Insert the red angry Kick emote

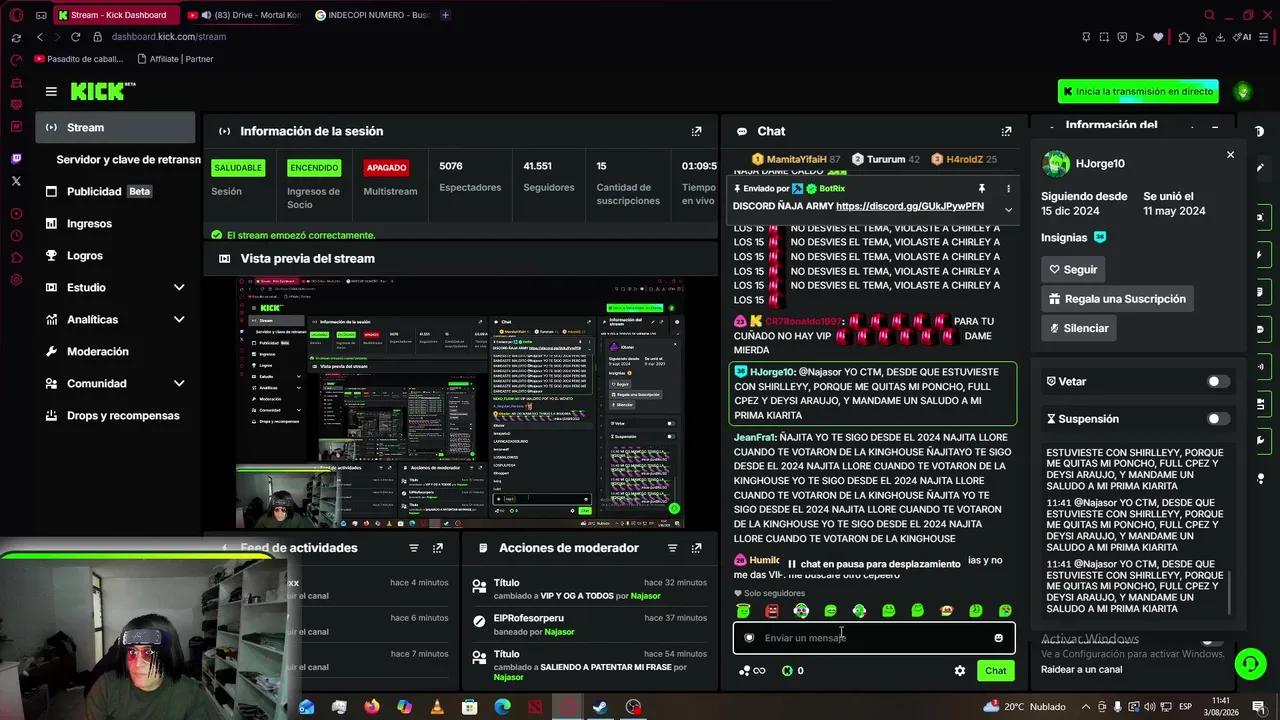772,610
